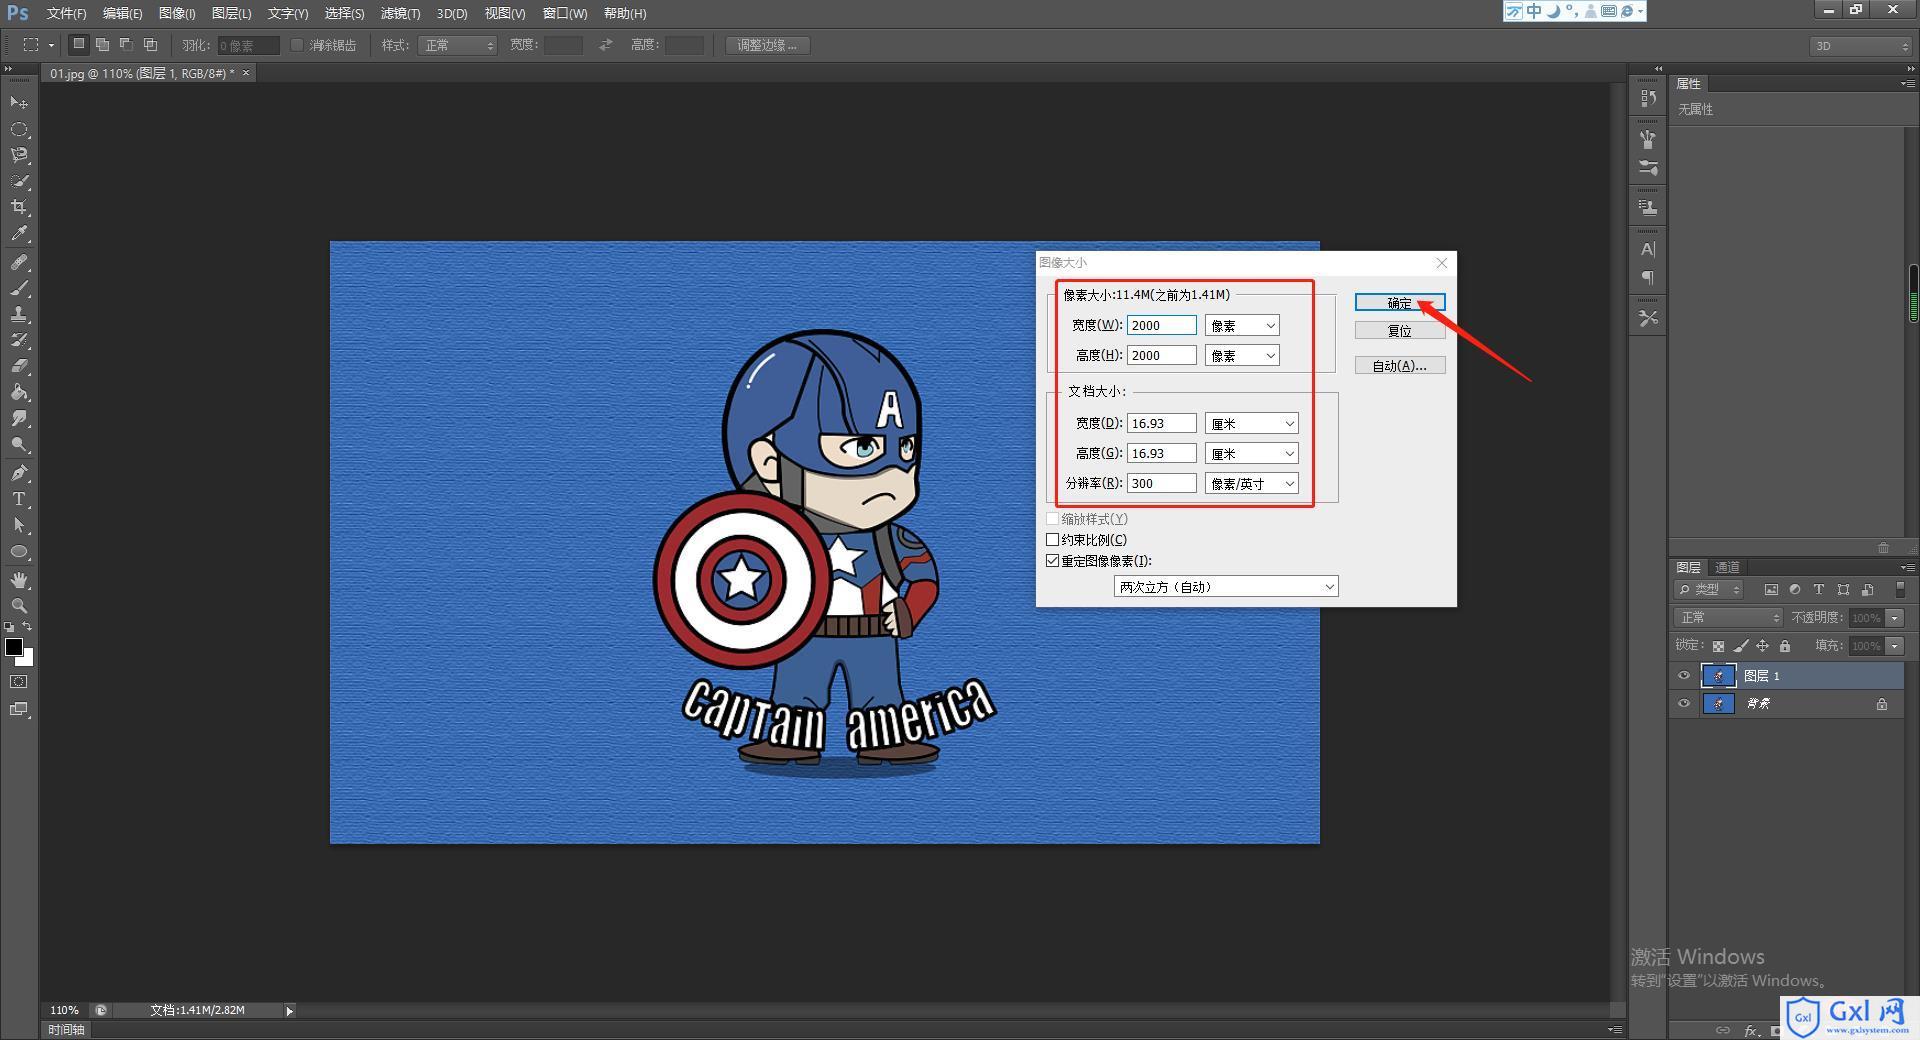Select the Eraser tool
This screenshot has width=1920, height=1040.
(19, 366)
